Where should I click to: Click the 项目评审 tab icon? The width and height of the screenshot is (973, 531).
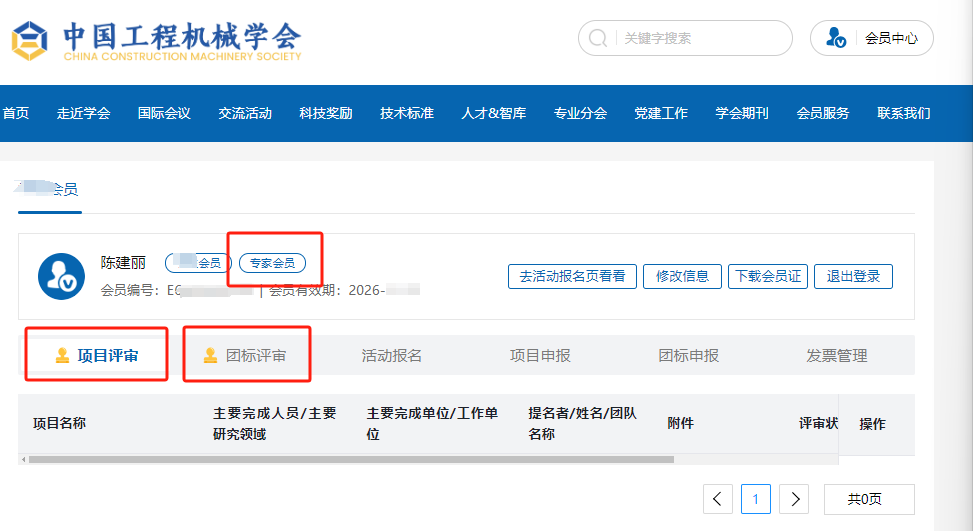[x=62, y=355]
